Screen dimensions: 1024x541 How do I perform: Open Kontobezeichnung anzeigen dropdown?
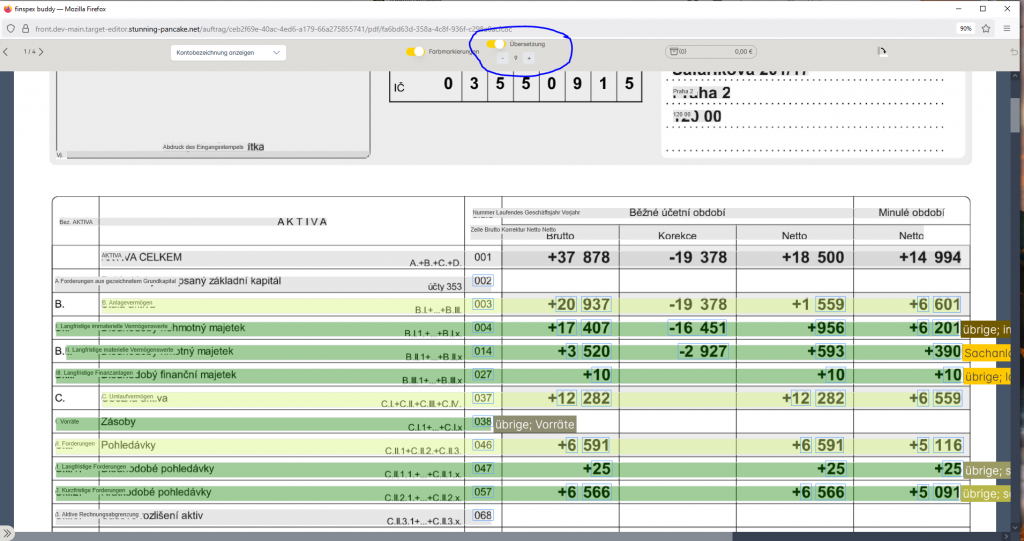[x=227, y=52]
